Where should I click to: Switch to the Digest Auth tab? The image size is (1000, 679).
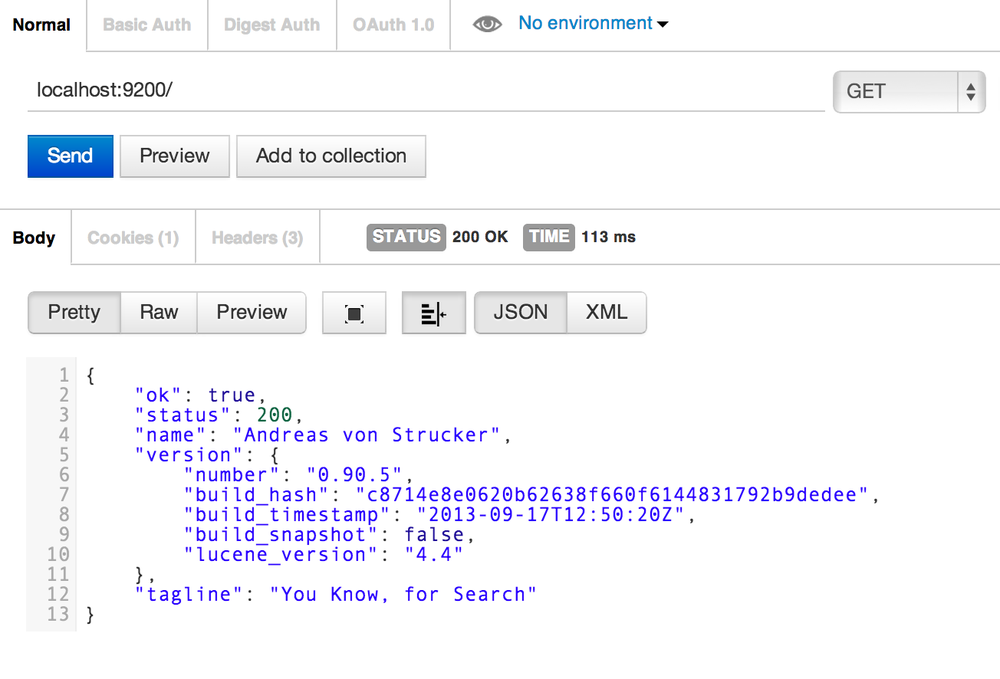(x=271, y=24)
